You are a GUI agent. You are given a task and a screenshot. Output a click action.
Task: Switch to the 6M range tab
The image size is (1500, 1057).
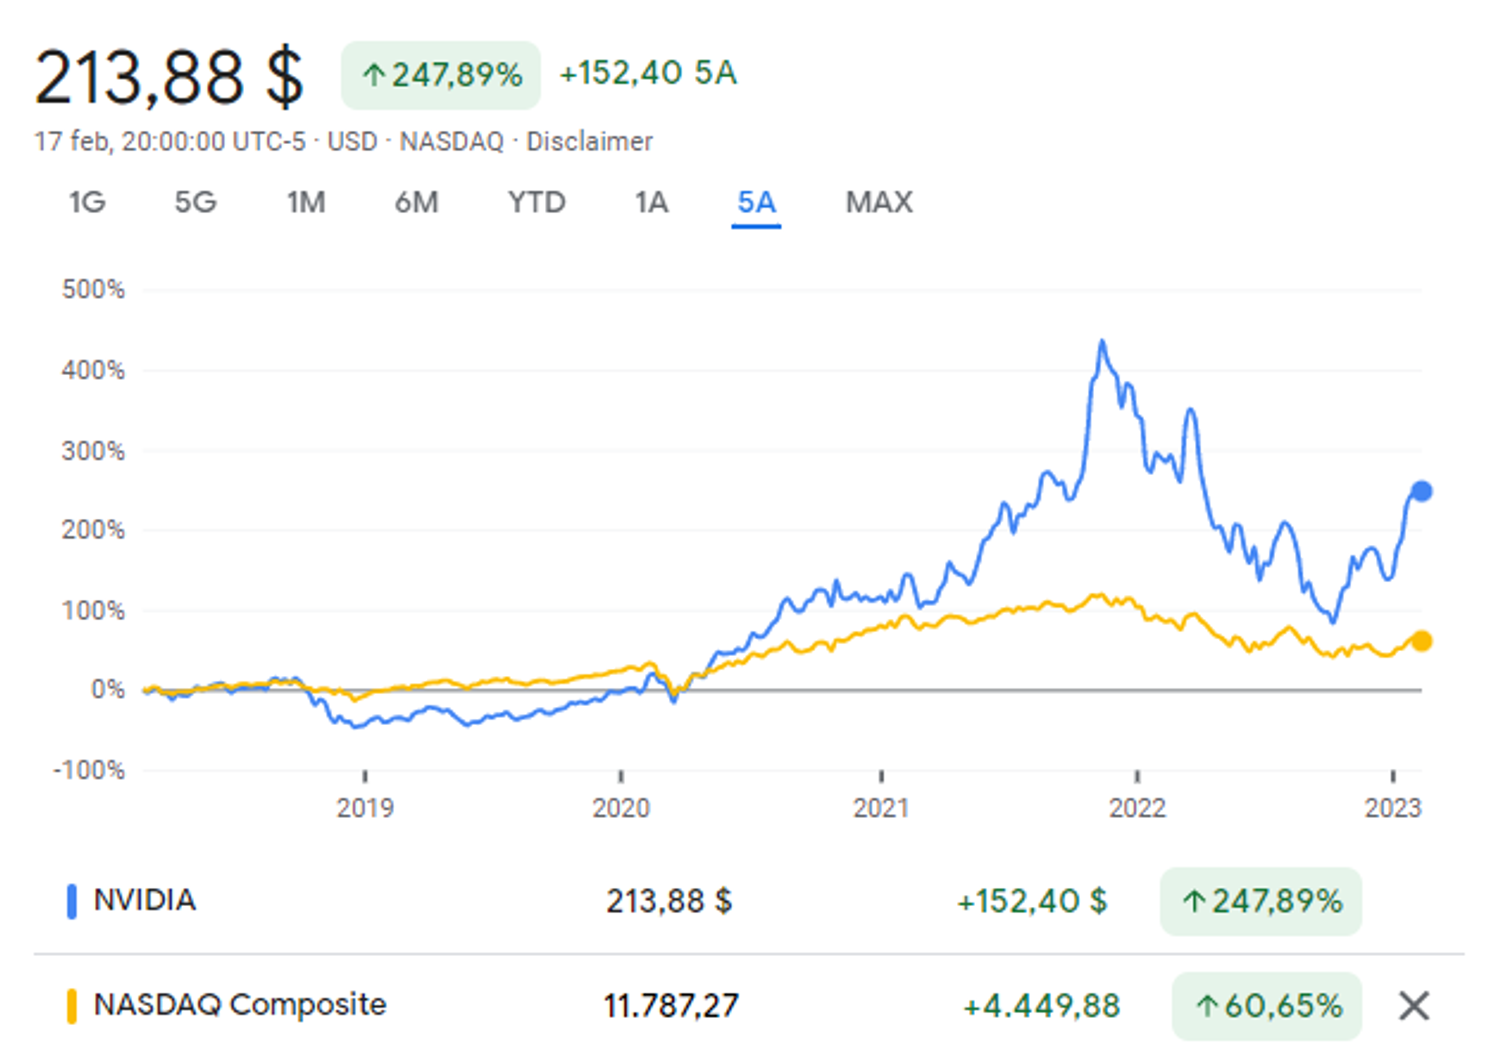(x=416, y=202)
